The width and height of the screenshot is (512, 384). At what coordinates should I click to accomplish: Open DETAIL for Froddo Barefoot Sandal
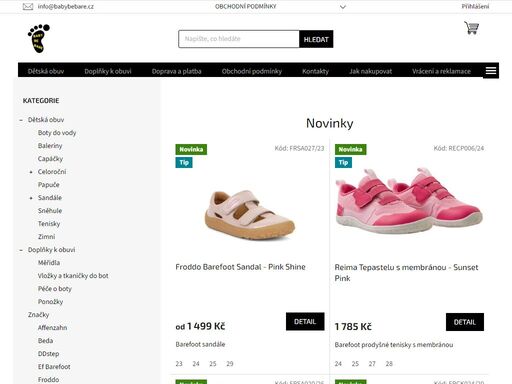pos(305,321)
